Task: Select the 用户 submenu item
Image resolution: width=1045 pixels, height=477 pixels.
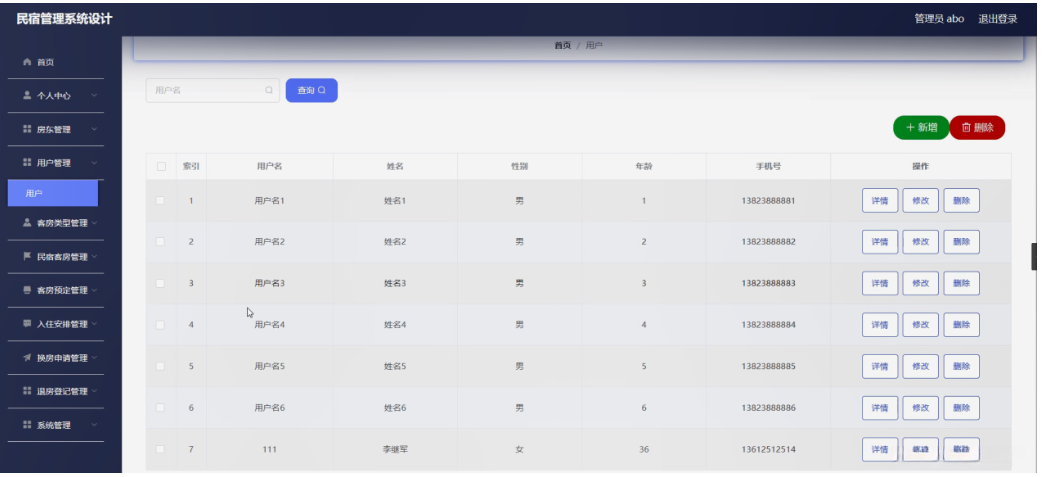Action: [53, 193]
